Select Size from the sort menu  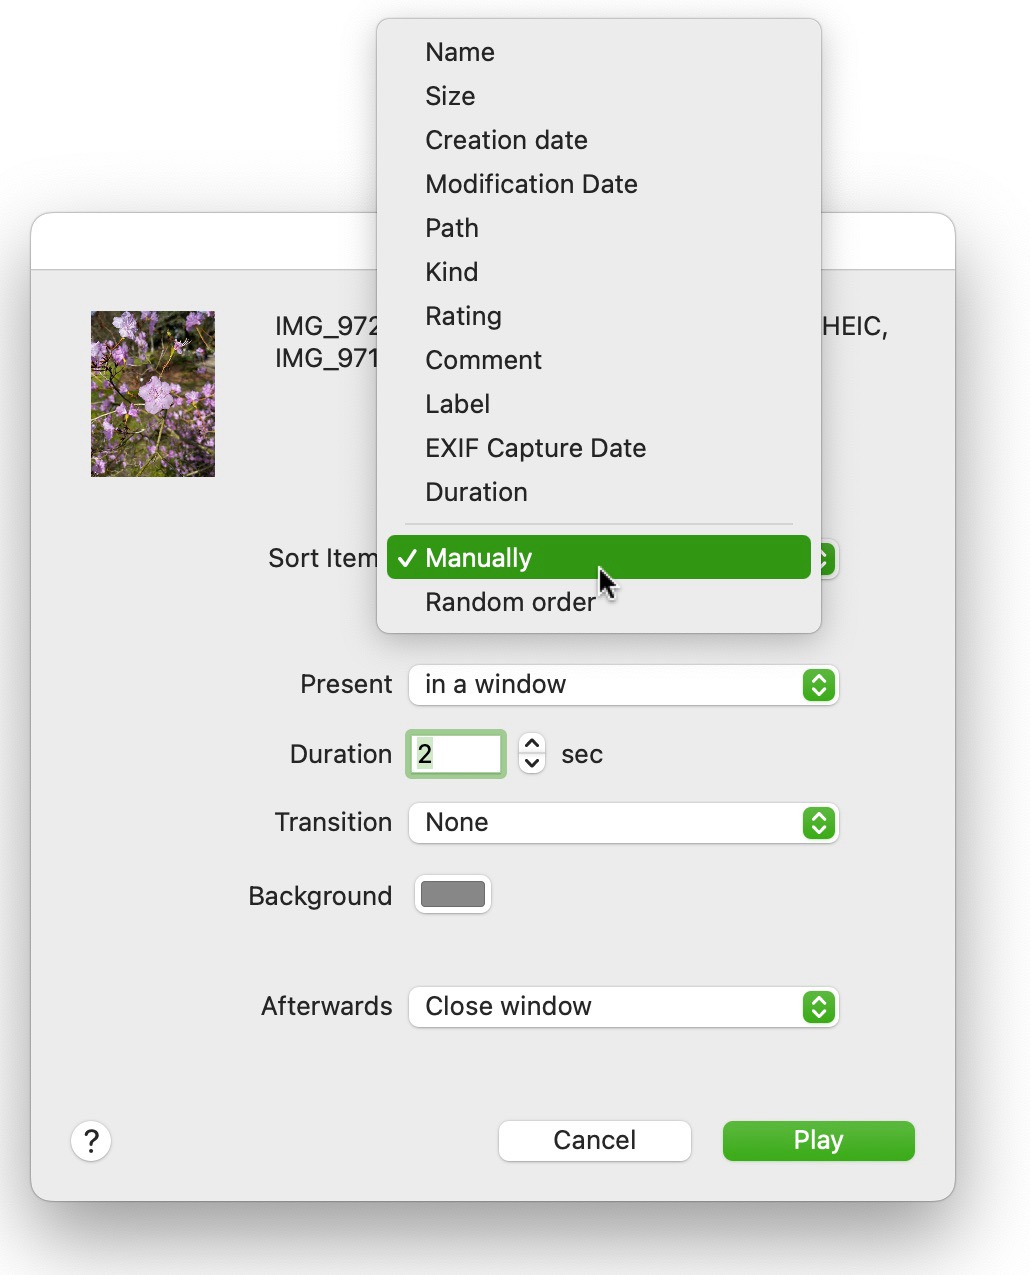[450, 95]
